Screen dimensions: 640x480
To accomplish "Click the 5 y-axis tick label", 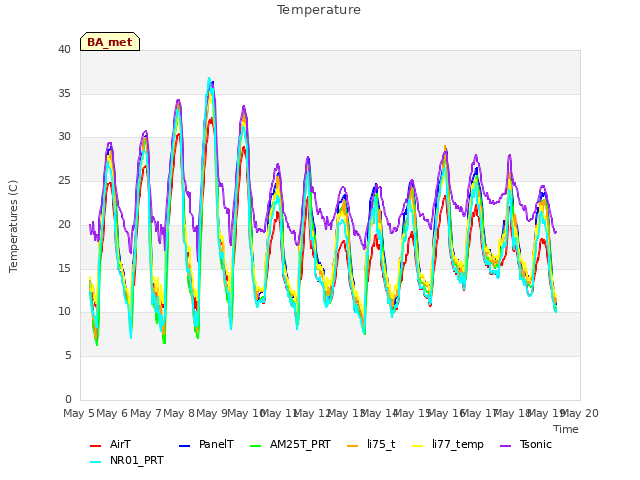I will click(x=68, y=356).
